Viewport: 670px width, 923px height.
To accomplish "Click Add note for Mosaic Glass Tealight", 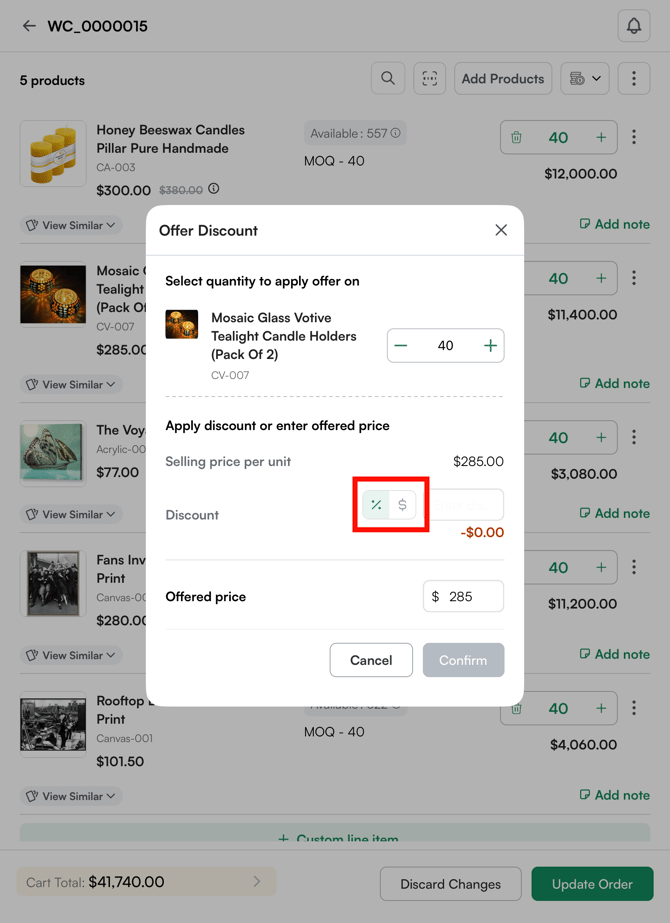I will (x=614, y=383).
